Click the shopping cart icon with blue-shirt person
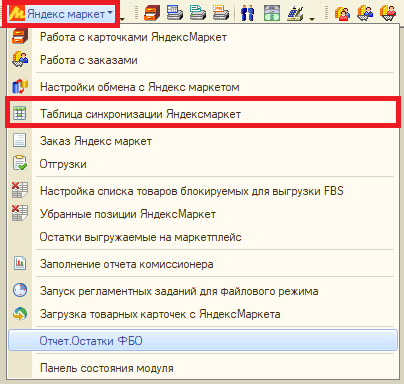 [x=365, y=14]
